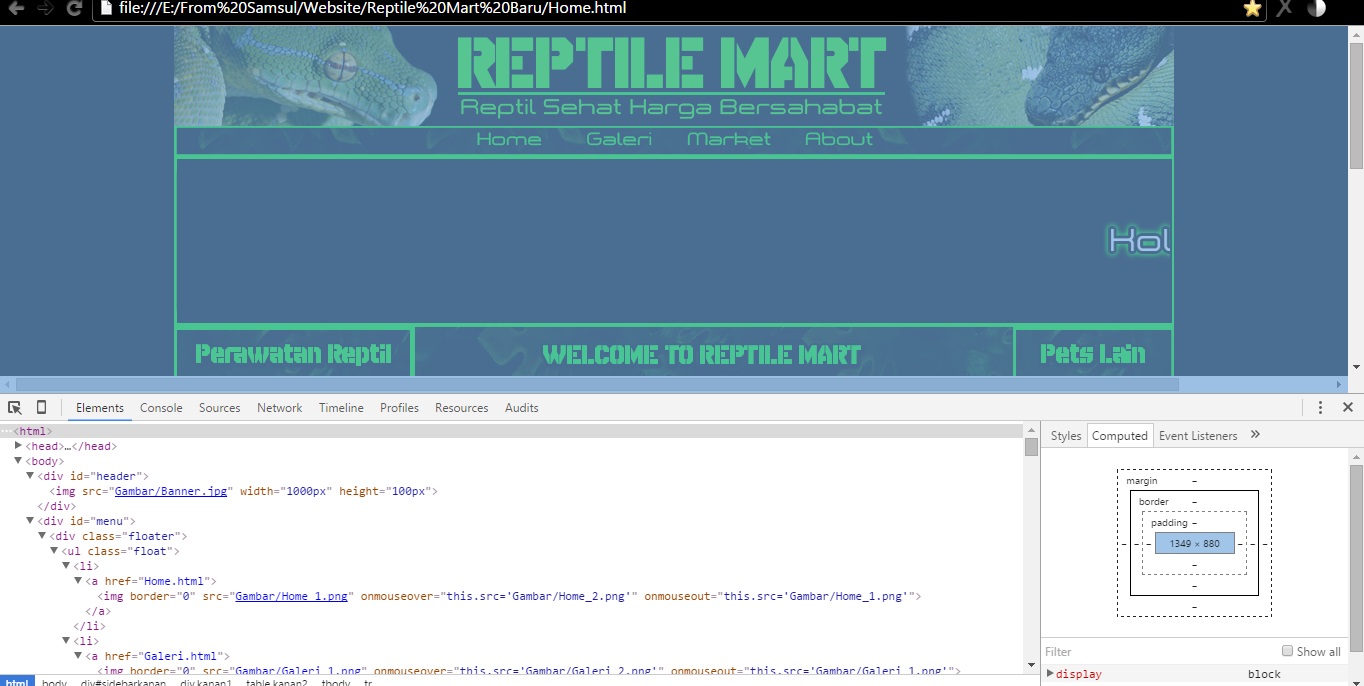The height and width of the screenshot is (686, 1364).
Task: Collapse the div id header tree node
Action: click(30, 475)
